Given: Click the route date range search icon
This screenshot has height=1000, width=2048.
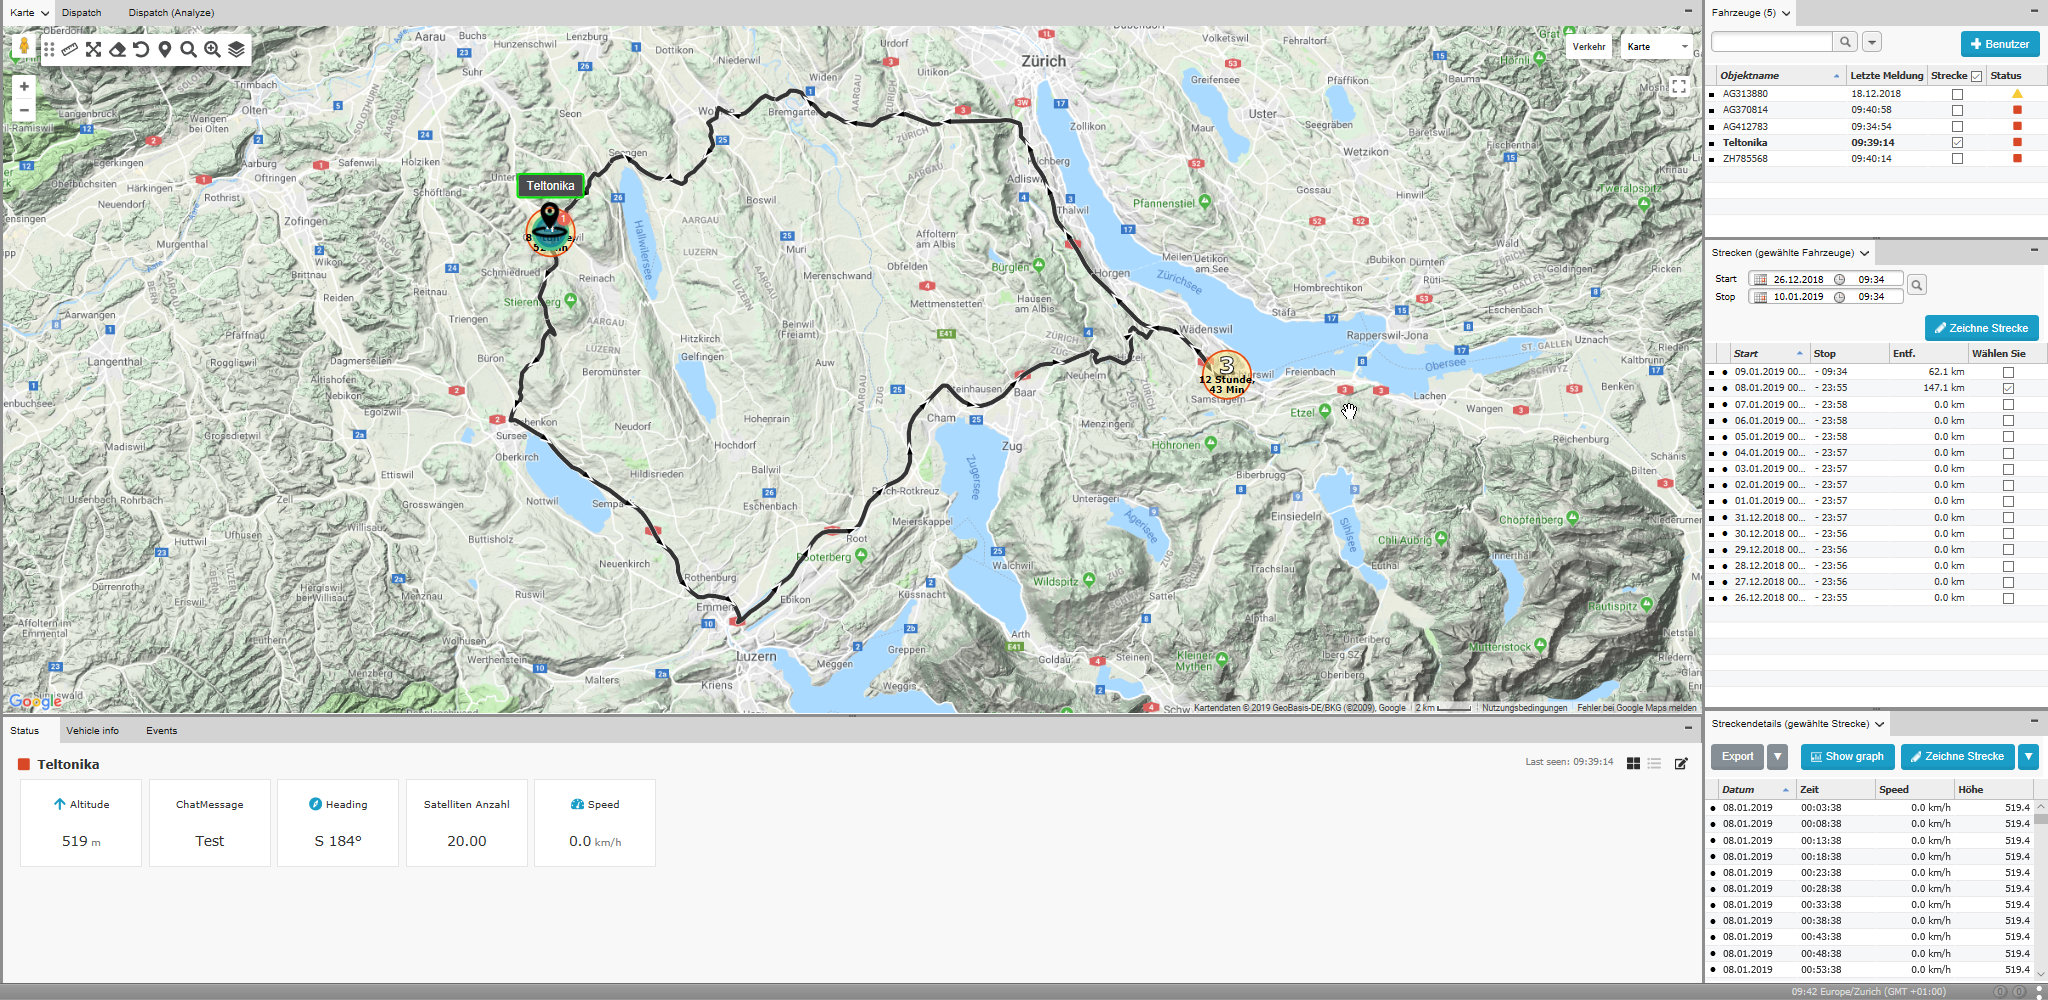Looking at the screenshot, I should click(1917, 285).
